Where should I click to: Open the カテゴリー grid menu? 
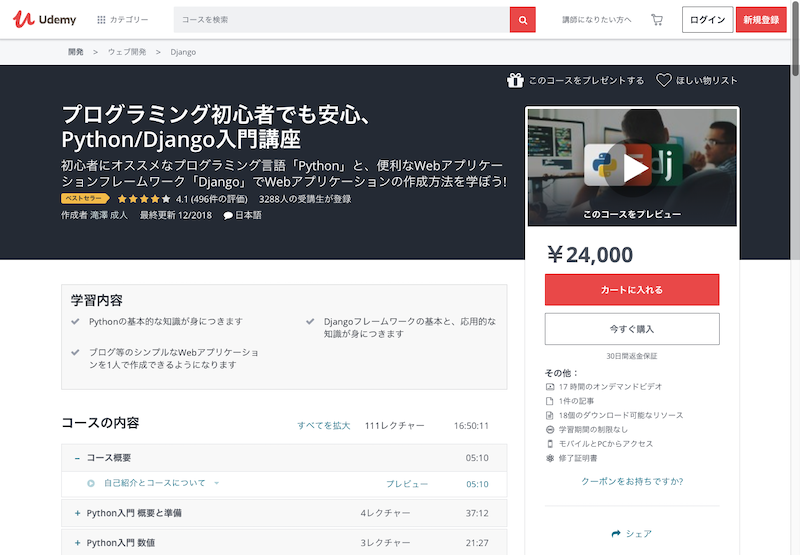[x=122, y=19]
